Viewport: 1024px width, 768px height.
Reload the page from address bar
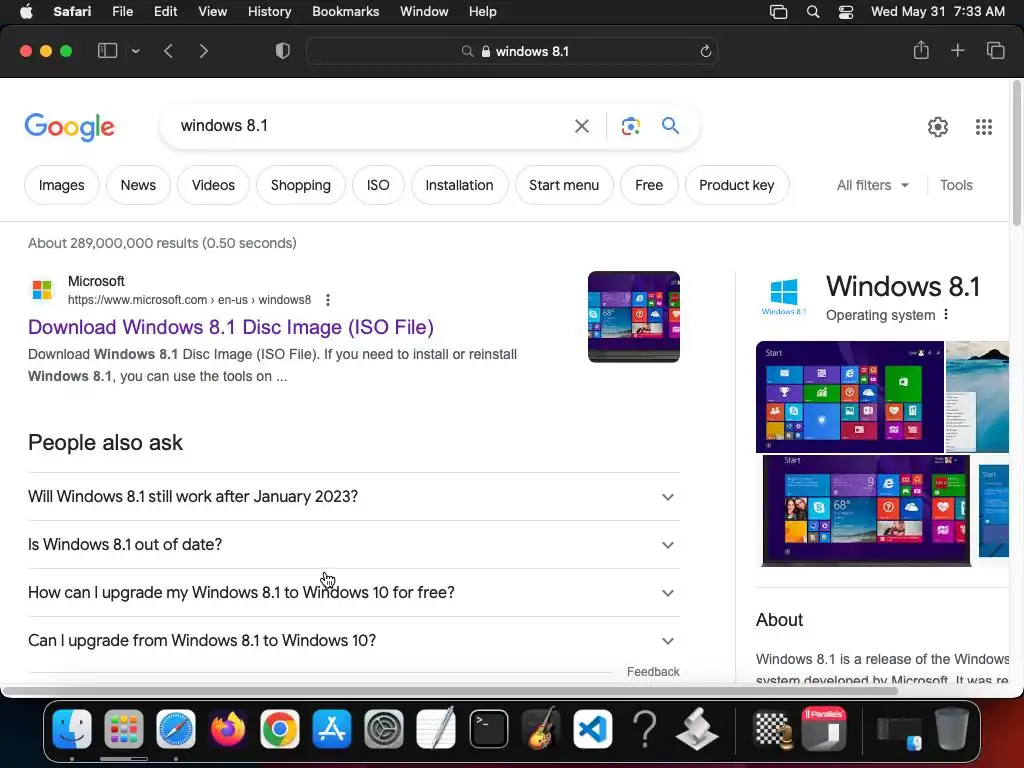[705, 51]
